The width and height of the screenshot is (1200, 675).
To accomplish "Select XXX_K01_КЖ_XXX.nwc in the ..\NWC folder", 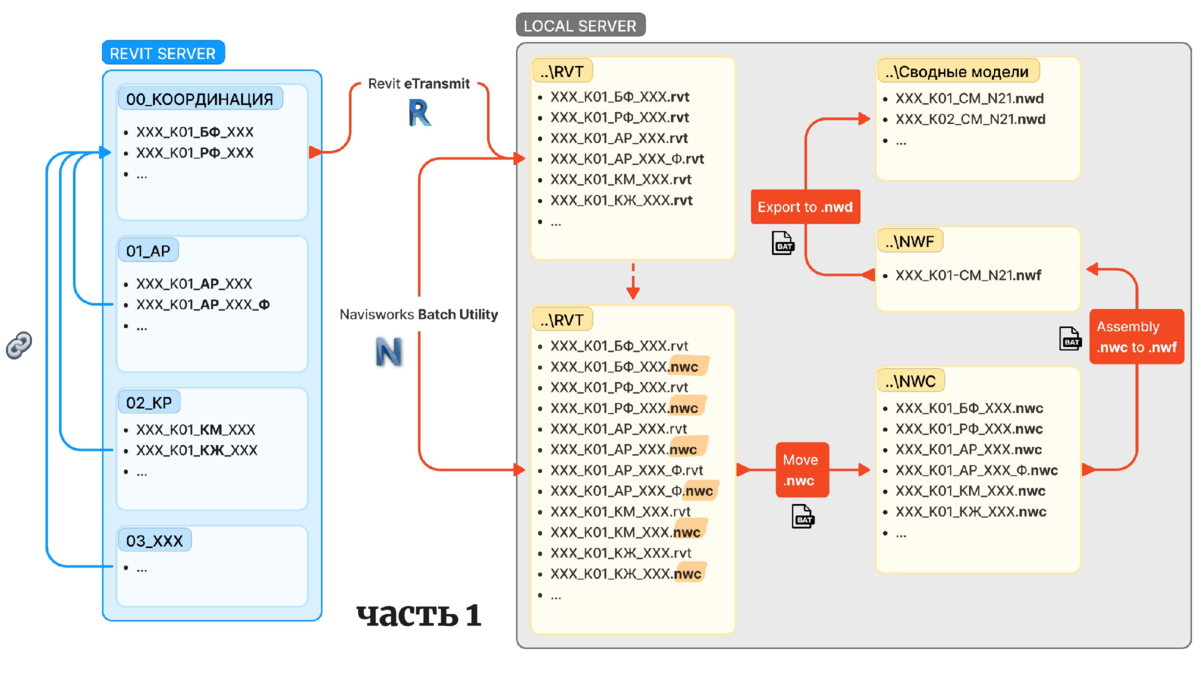I will (971, 512).
